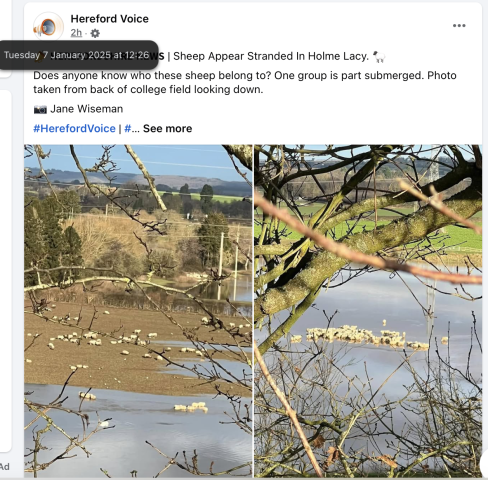Click the date tooltip Tuesday 7 January 2025
The height and width of the screenshot is (480, 488).
coord(79,55)
